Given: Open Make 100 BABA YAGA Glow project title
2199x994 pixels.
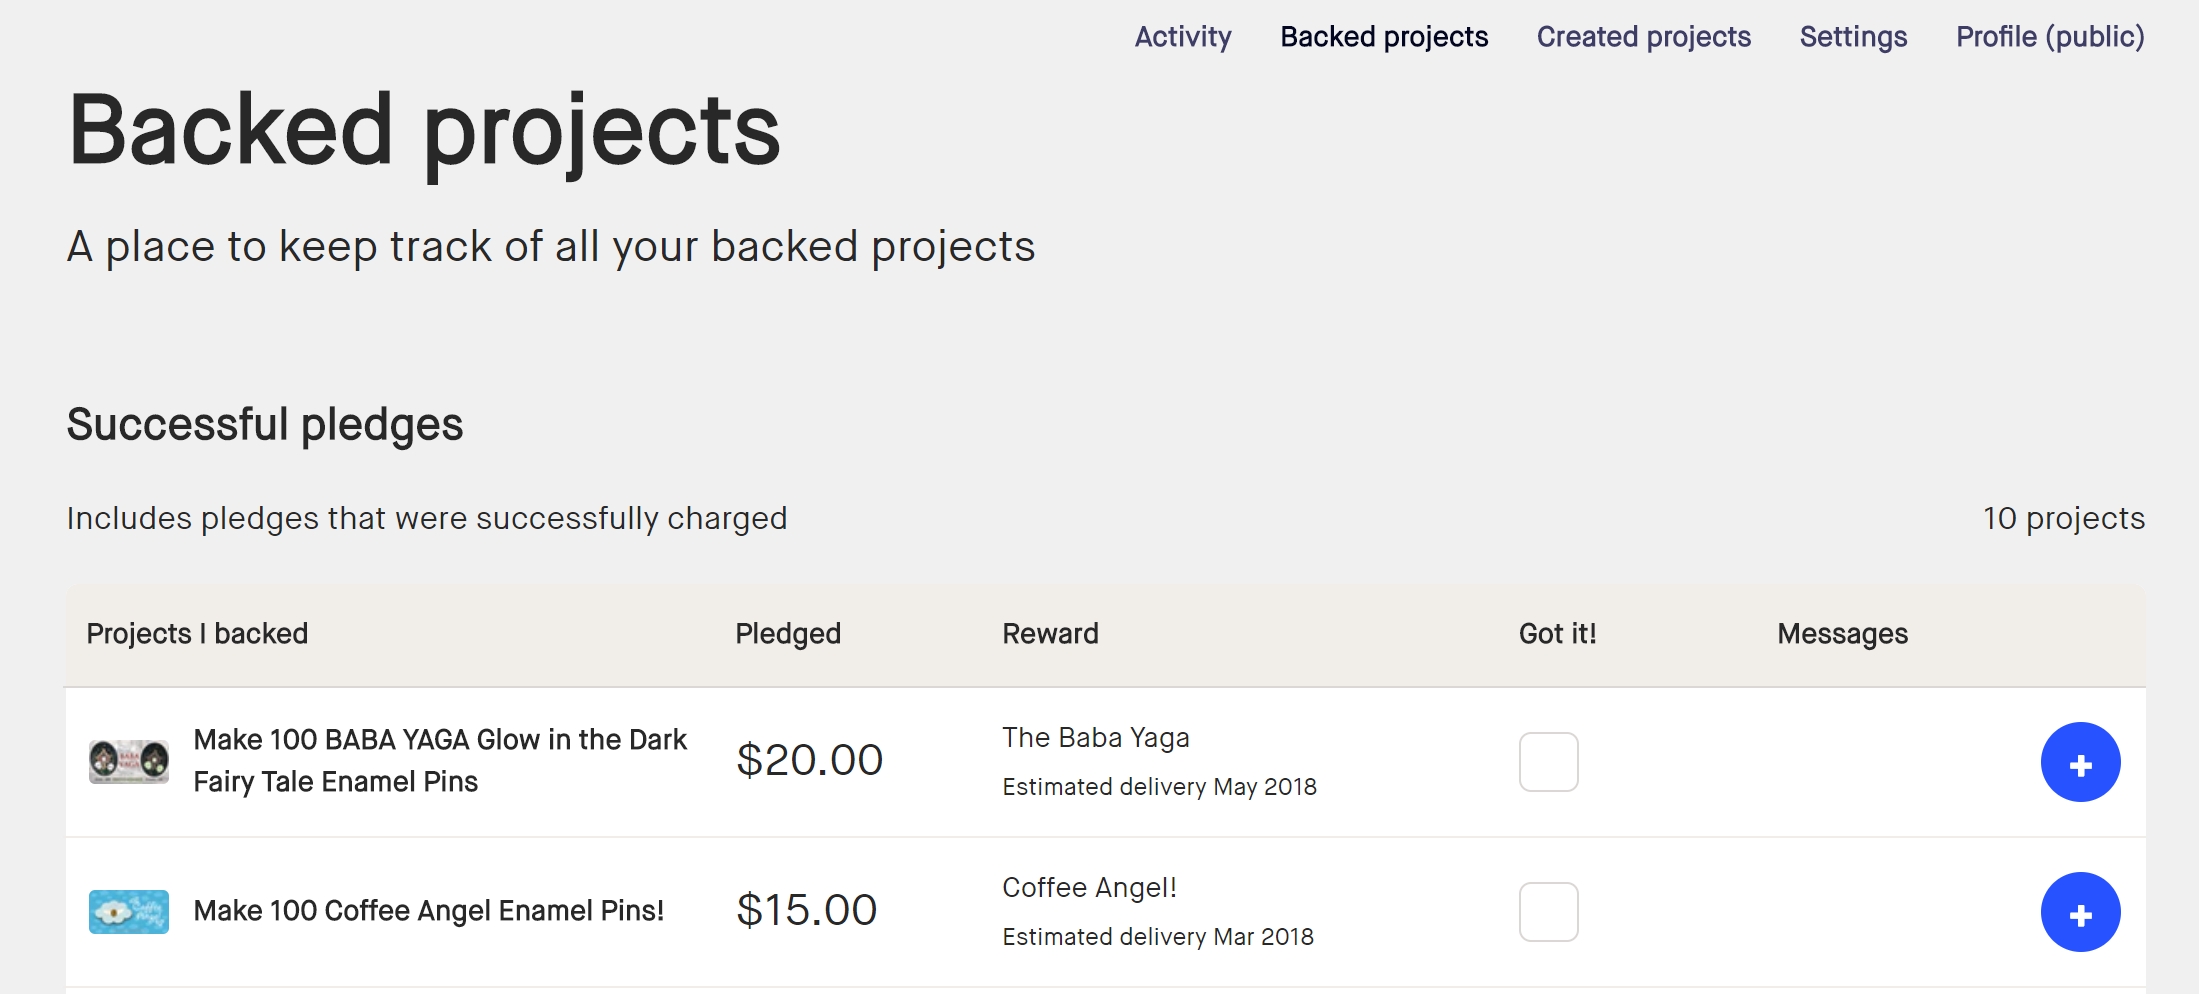Looking at the screenshot, I should pos(440,760).
